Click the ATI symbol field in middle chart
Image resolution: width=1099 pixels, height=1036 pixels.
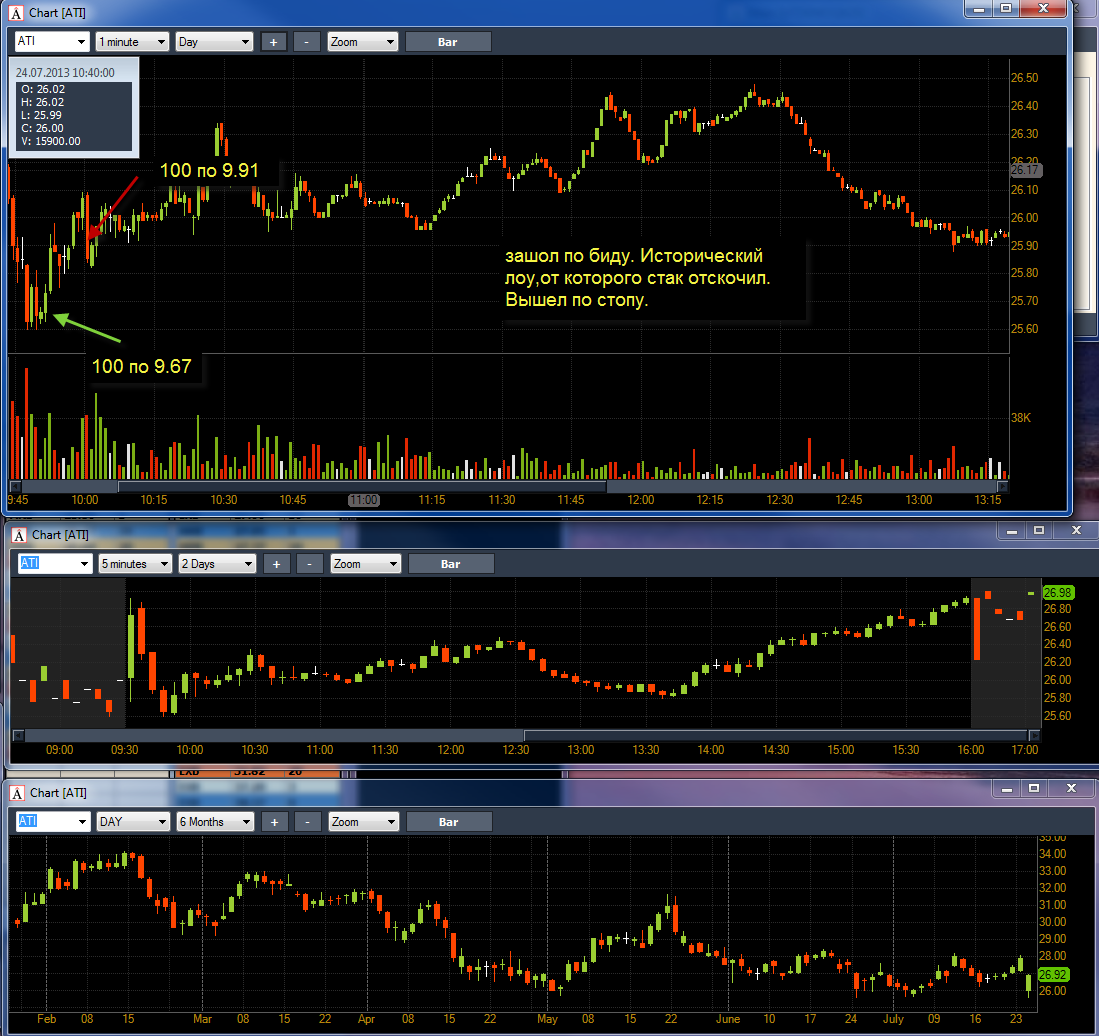pyautogui.click(x=54, y=564)
